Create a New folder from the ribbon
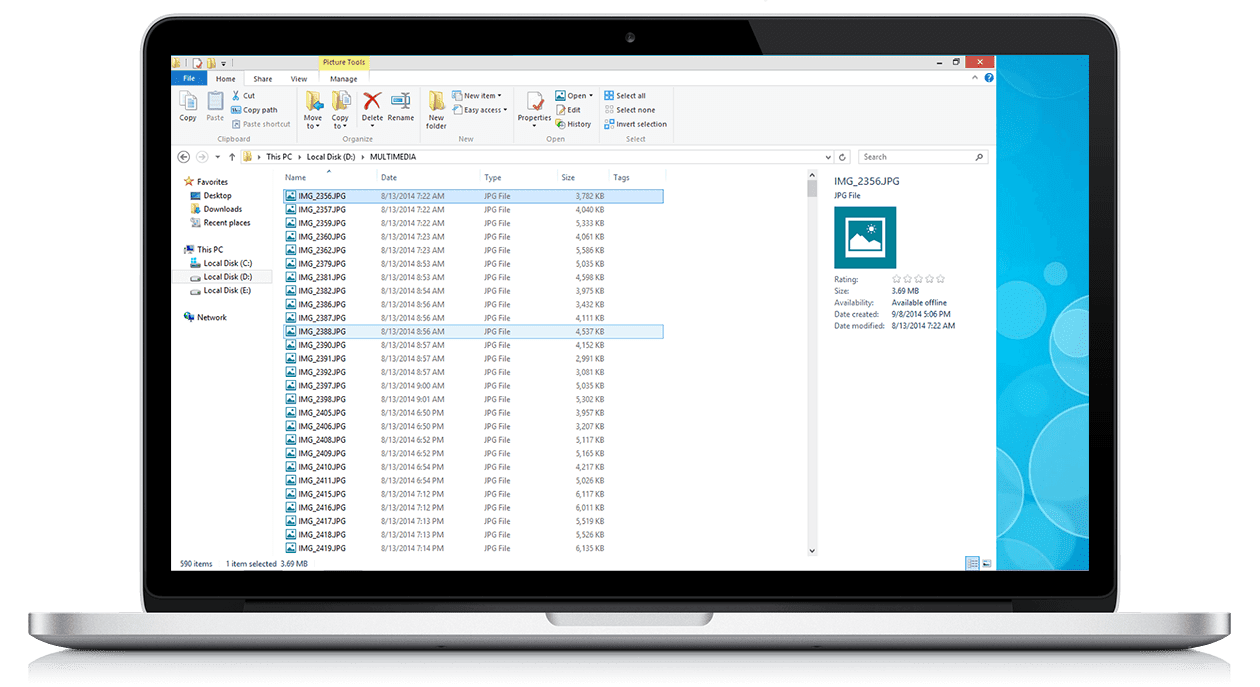Image resolution: width=1260 pixels, height=687 pixels. point(437,109)
